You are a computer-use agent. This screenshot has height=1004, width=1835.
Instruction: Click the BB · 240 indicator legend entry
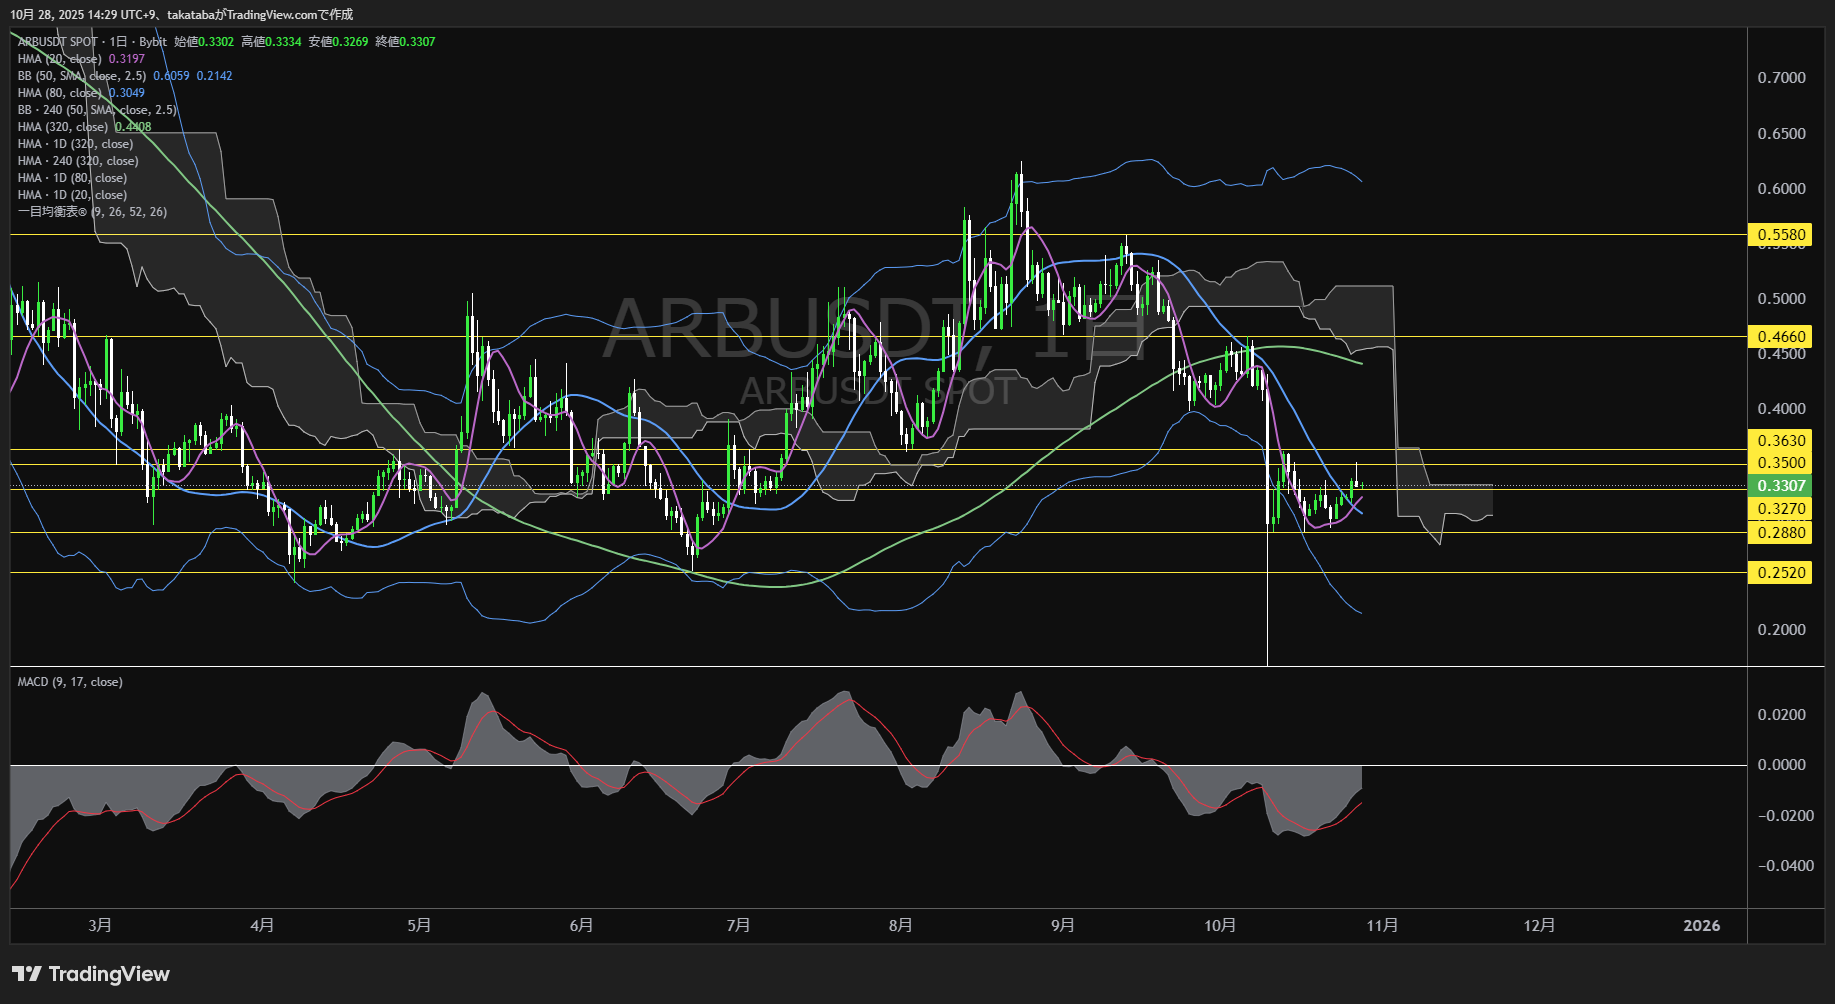pyautogui.click(x=96, y=110)
